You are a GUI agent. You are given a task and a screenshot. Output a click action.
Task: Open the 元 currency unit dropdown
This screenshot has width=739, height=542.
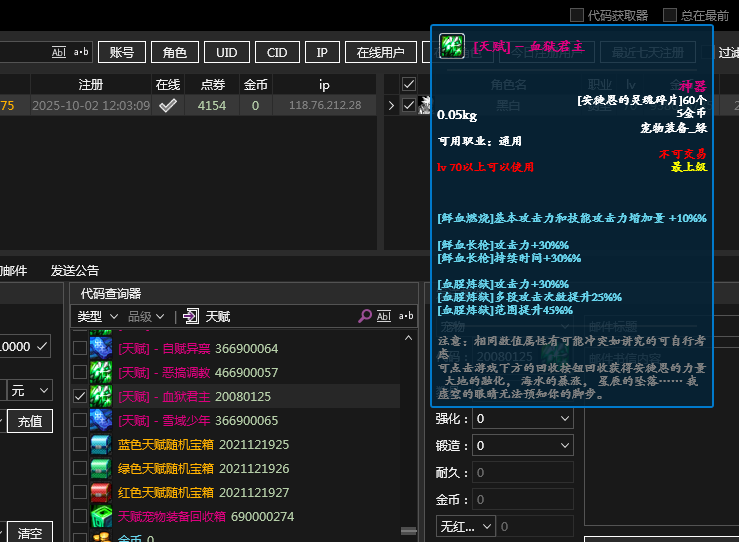point(30,390)
